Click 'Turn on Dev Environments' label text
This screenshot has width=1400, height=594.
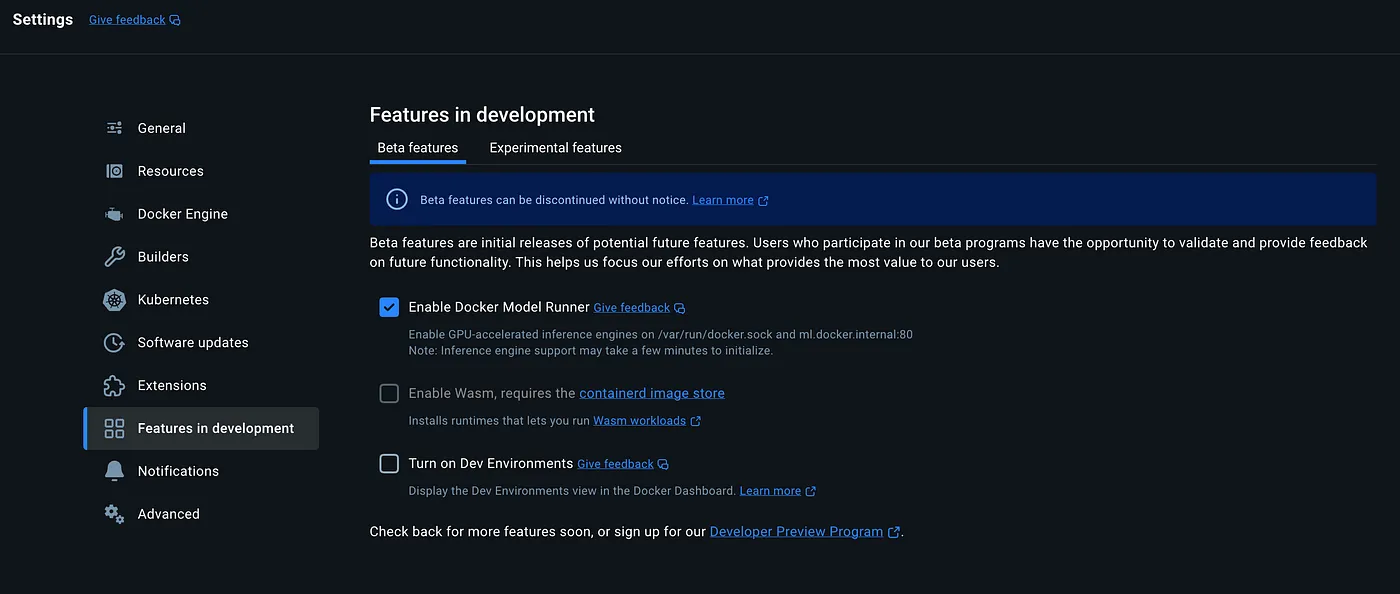[491, 463]
